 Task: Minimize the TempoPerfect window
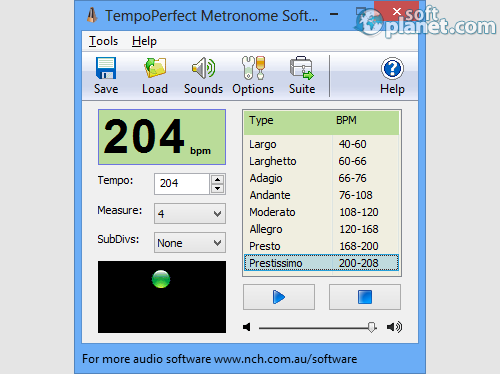click(x=334, y=14)
